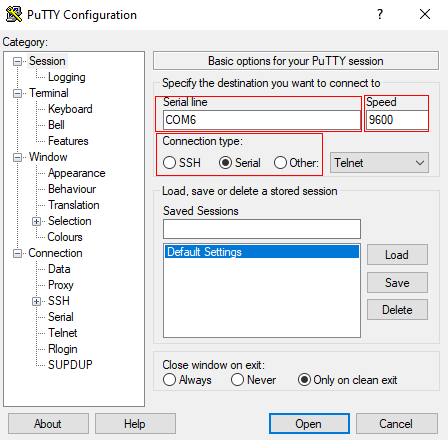Image resolution: width=448 pixels, height=440 pixels.
Task: Click the Open button to start session
Action: coord(309,424)
